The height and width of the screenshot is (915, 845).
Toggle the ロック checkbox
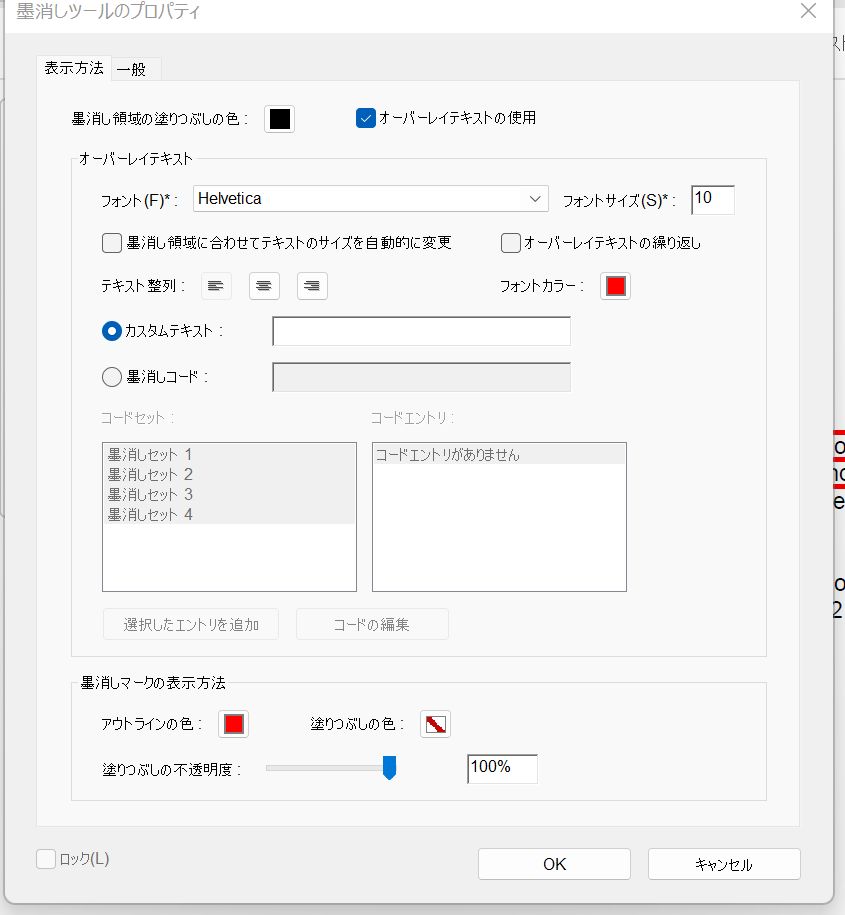coord(45,859)
